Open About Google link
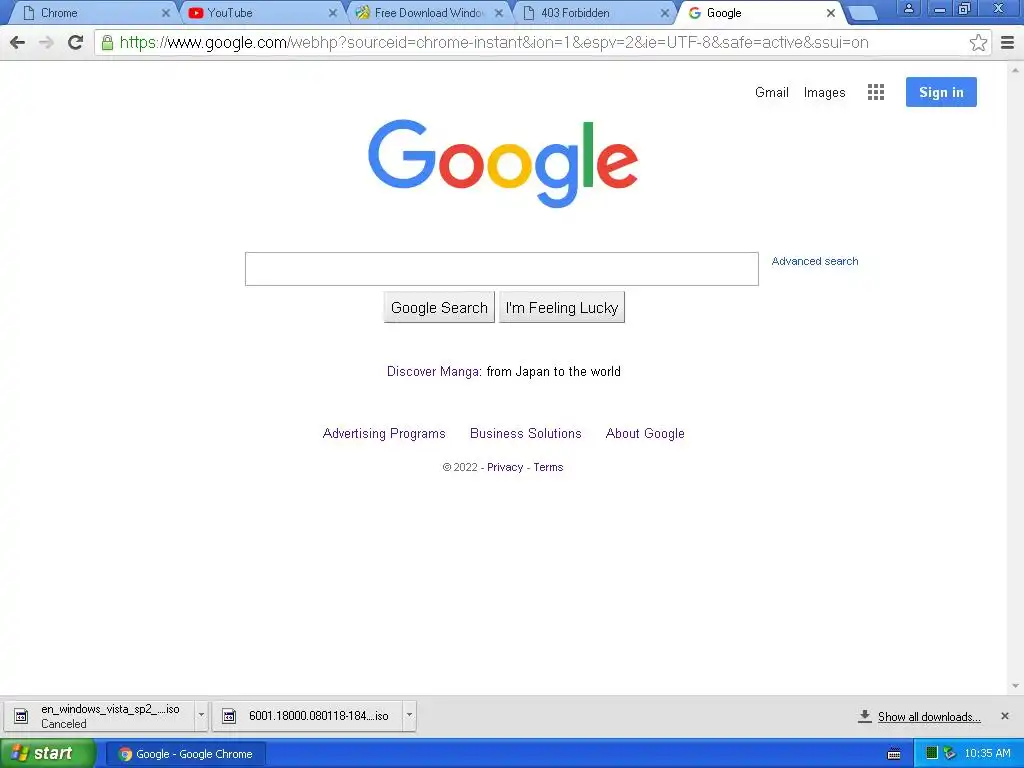This screenshot has width=1024, height=768. pos(645,434)
